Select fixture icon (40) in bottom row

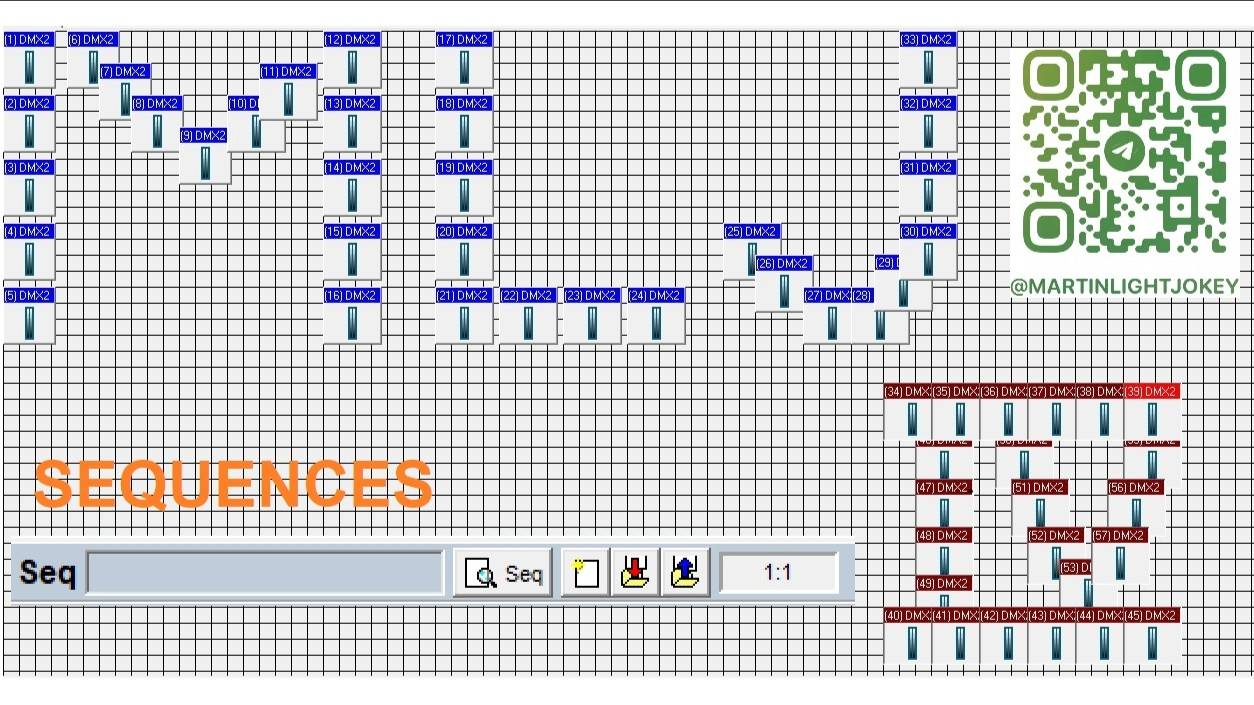pyautogui.click(x=908, y=636)
